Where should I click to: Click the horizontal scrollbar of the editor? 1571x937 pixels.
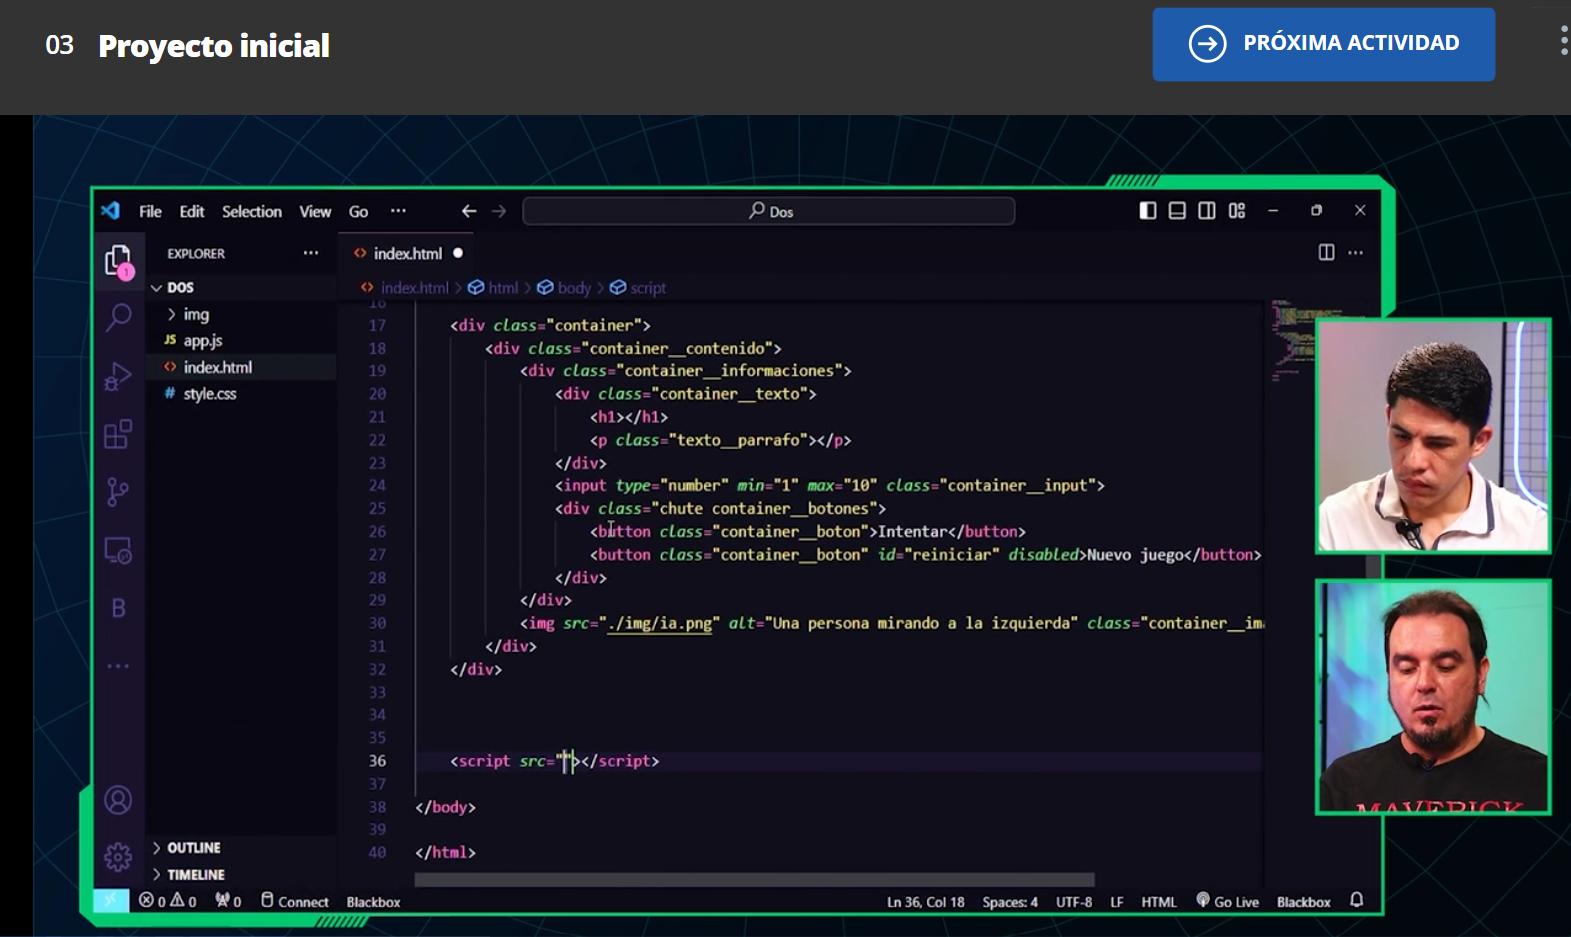click(754, 880)
